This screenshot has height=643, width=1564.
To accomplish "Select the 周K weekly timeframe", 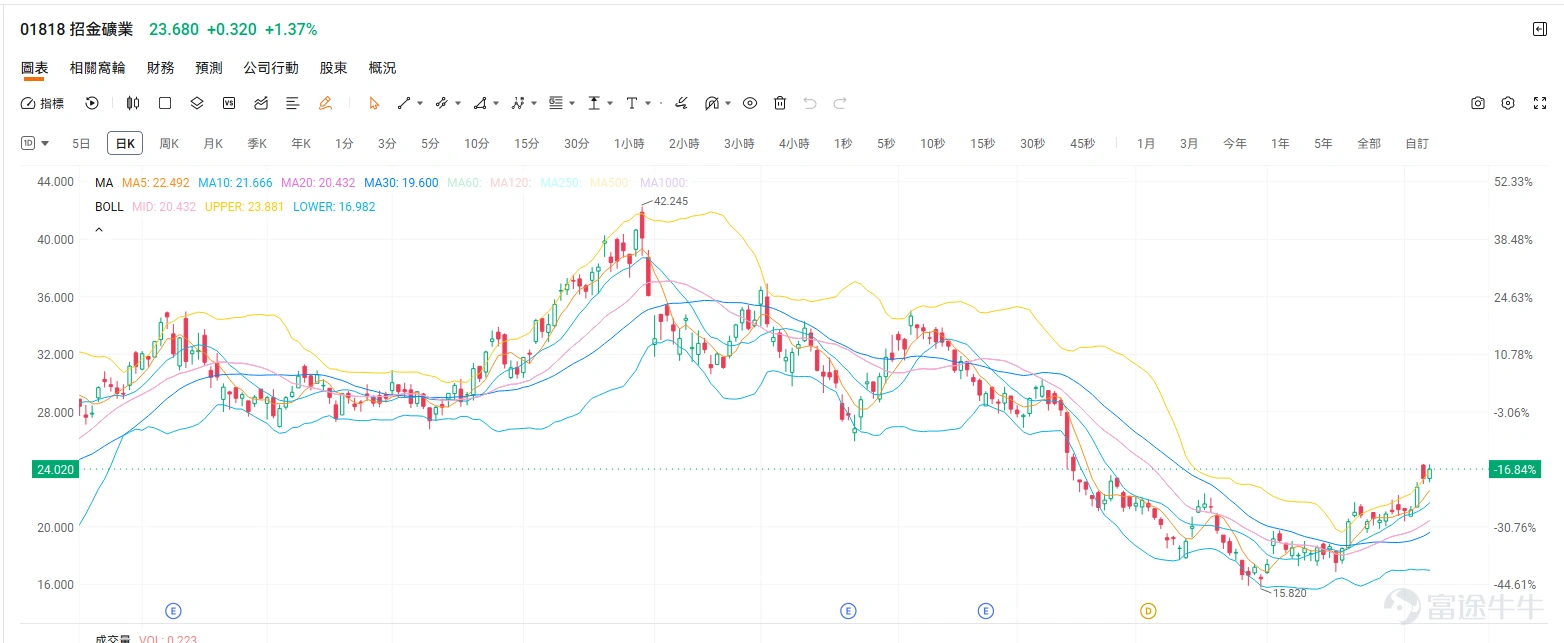I will 169,143.
